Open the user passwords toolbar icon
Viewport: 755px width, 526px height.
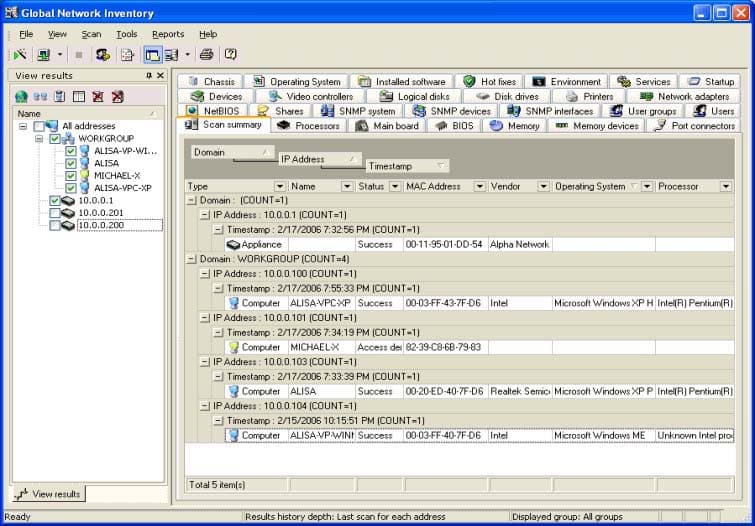pyautogui.click(x=103, y=54)
